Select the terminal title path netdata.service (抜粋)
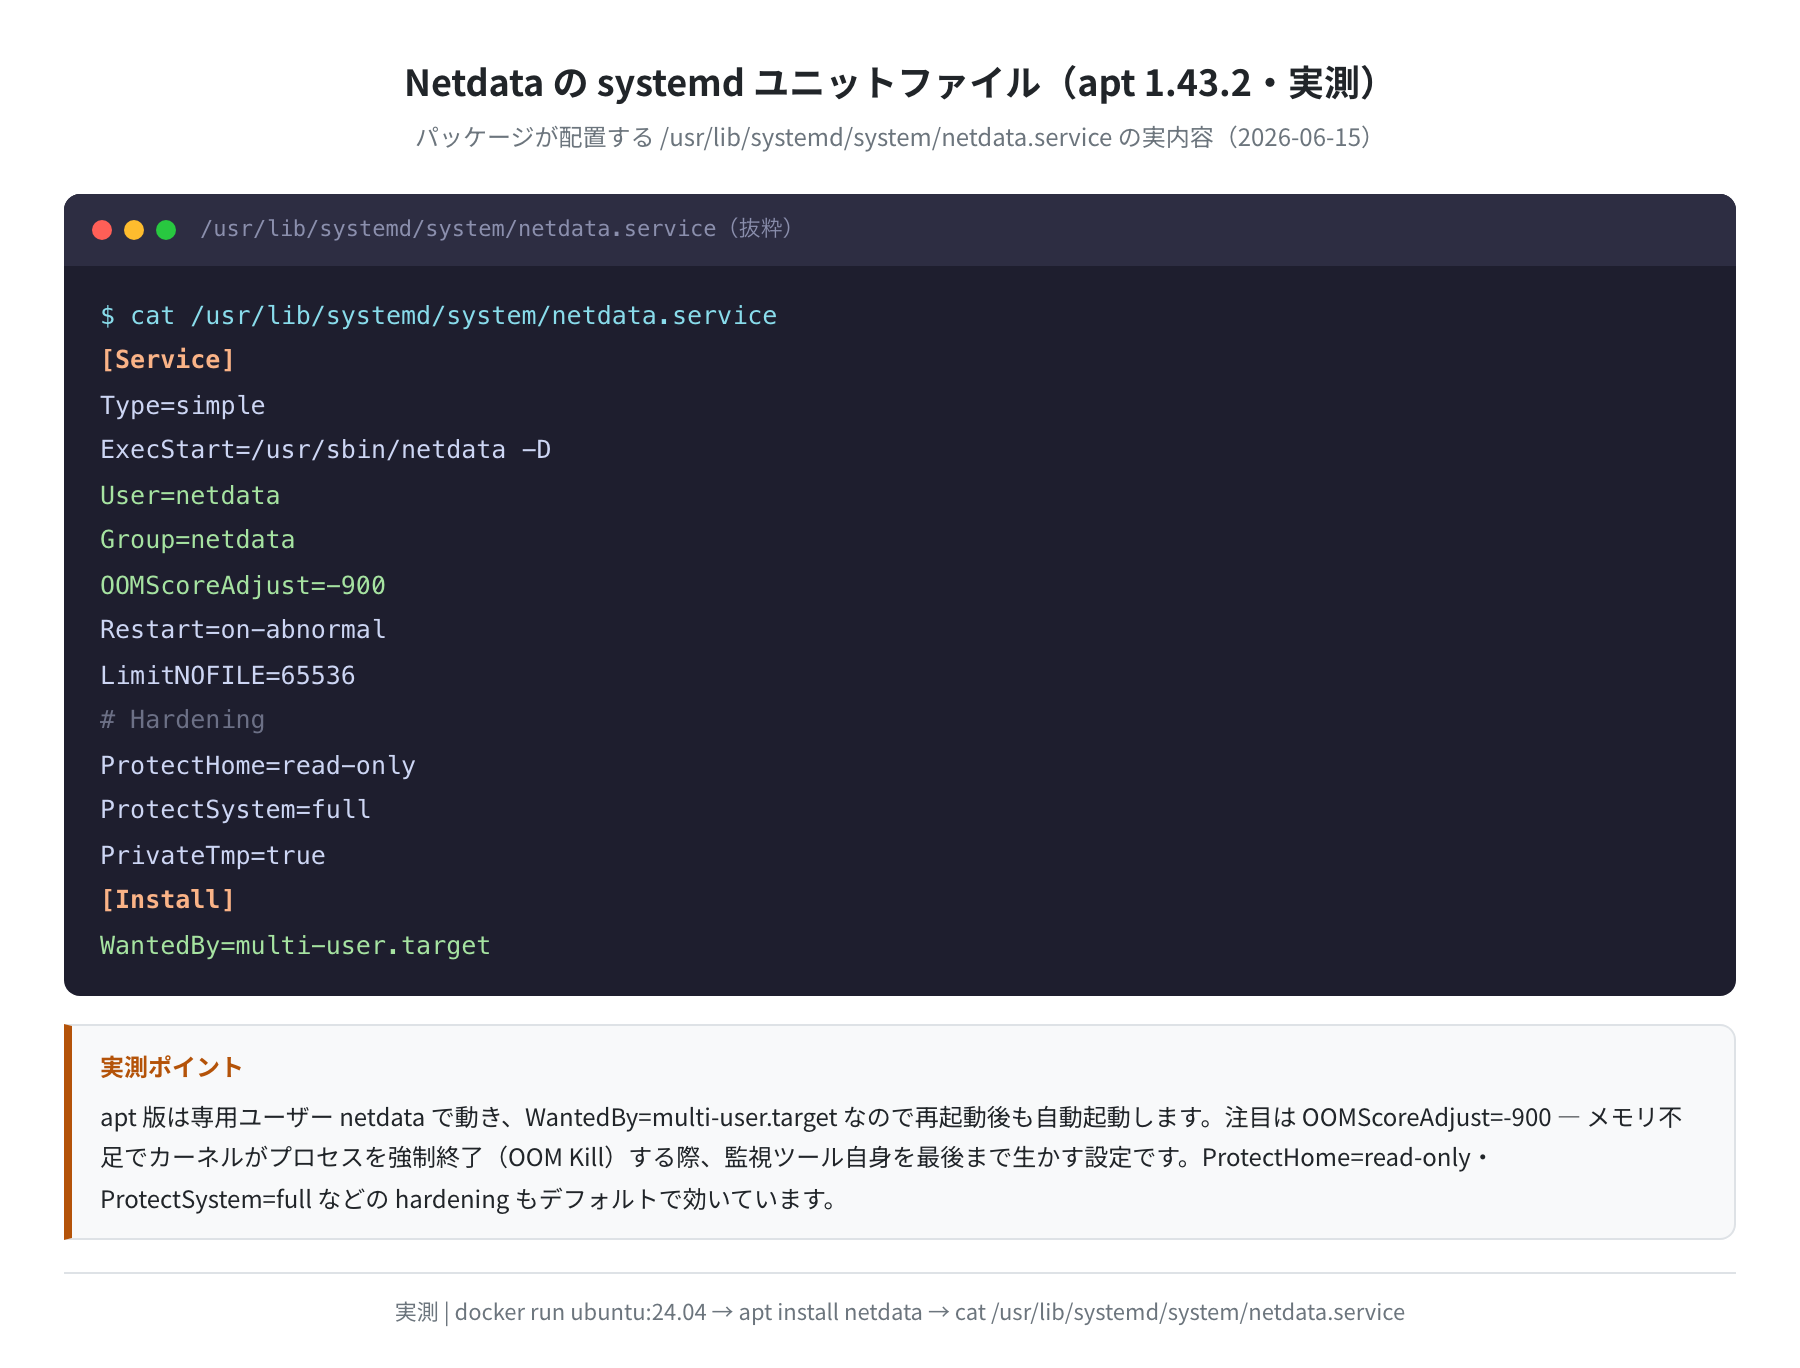Image resolution: width=1800 pixels, height=1368 pixels. pyautogui.click(x=497, y=229)
